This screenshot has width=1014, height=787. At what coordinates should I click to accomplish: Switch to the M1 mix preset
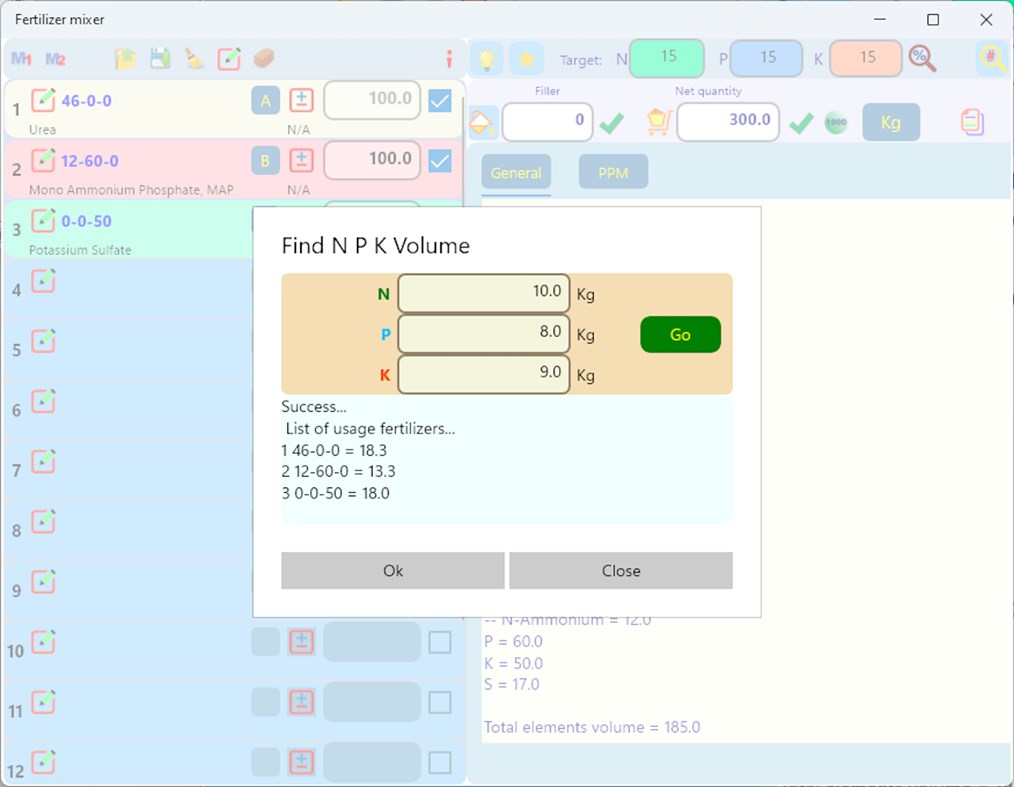[20, 59]
